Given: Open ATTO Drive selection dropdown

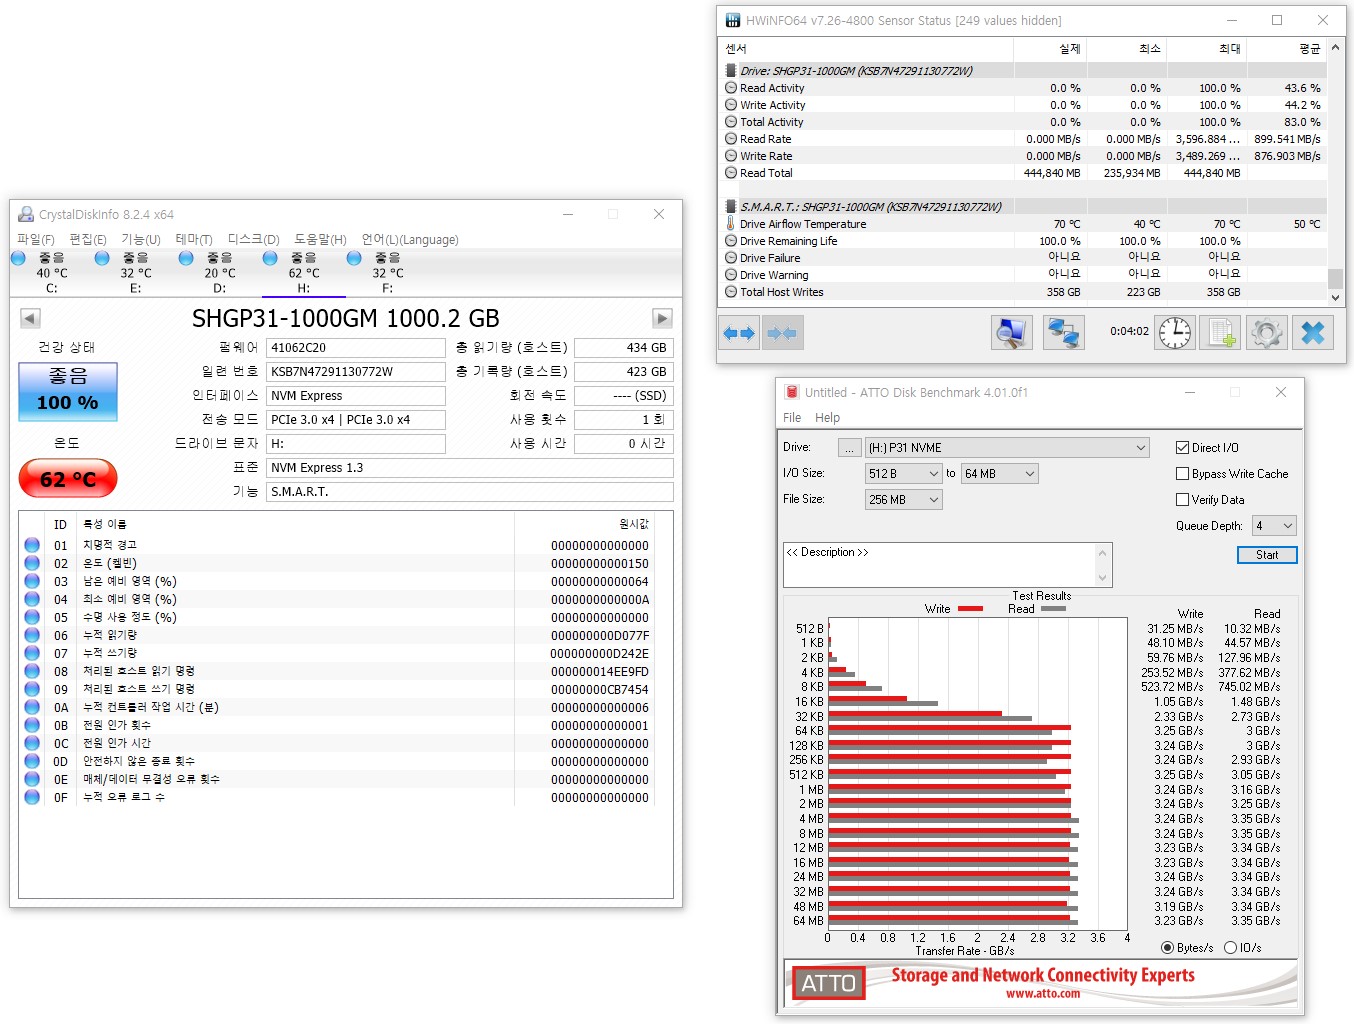Looking at the screenshot, I should (1007, 448).
